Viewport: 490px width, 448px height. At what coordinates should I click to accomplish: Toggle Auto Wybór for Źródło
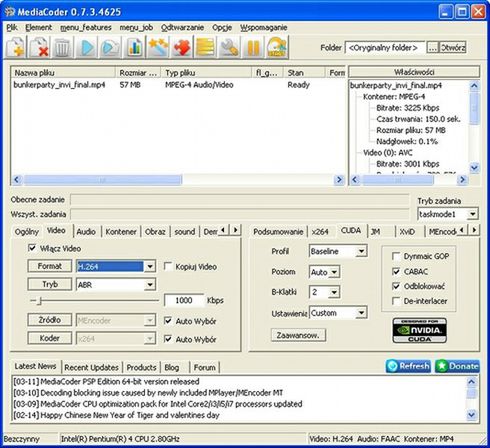click(x=168, y=321)
